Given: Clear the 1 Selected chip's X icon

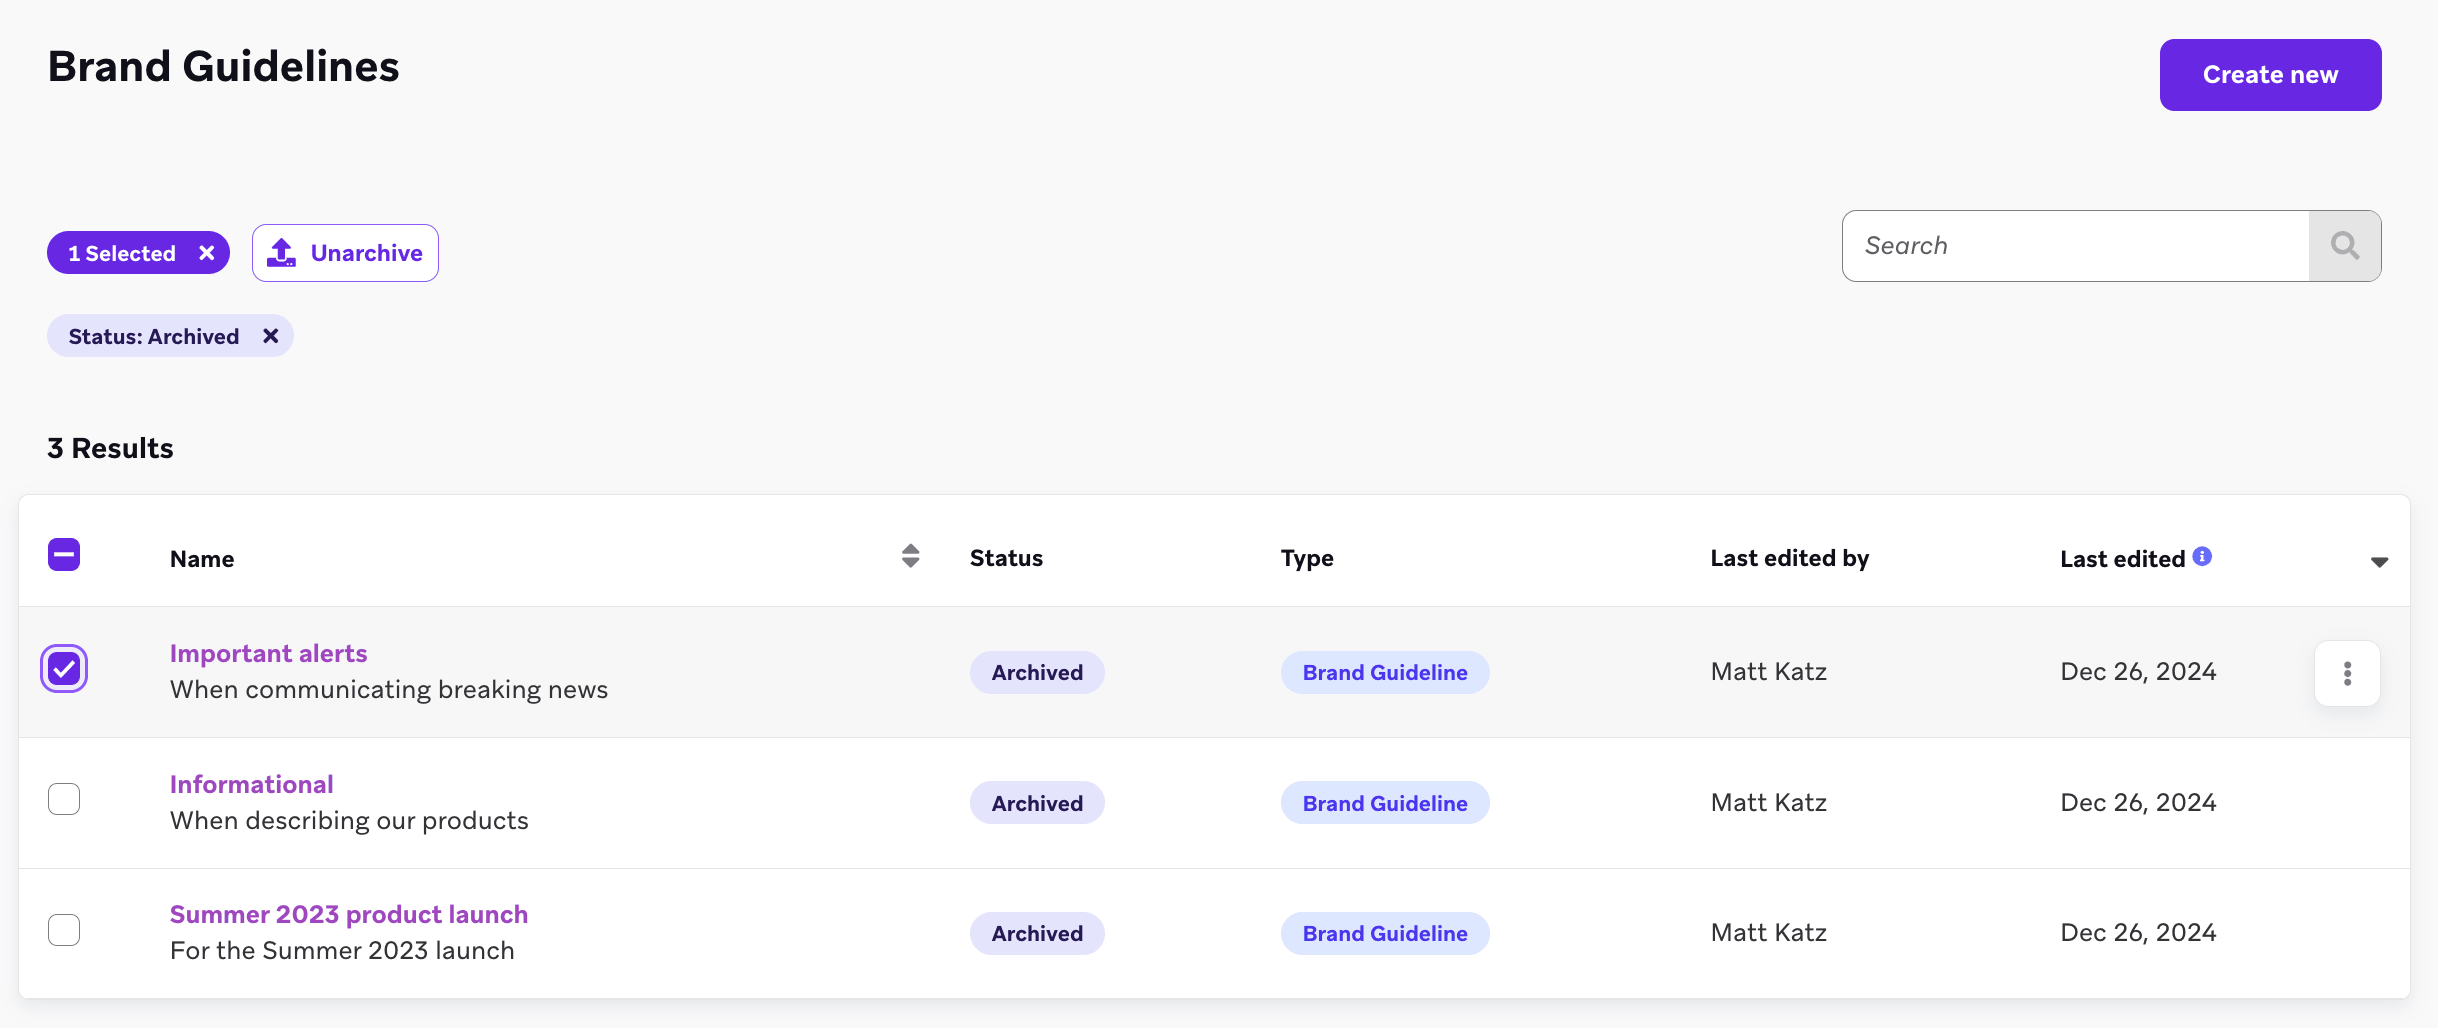Looking at the screenshot, I should (207, 253).
